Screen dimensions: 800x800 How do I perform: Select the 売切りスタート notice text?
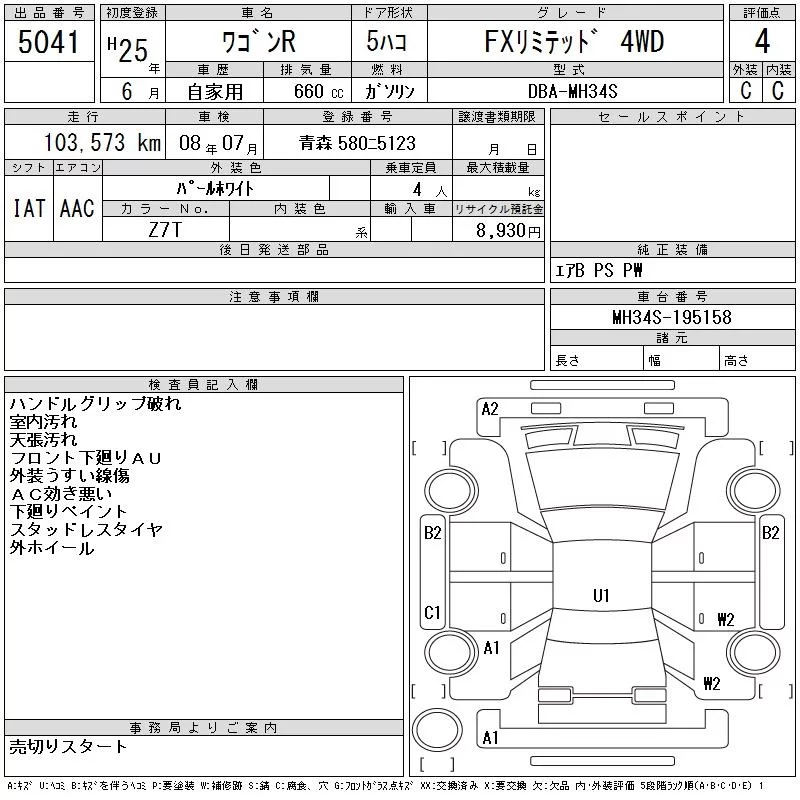point(68,746)
